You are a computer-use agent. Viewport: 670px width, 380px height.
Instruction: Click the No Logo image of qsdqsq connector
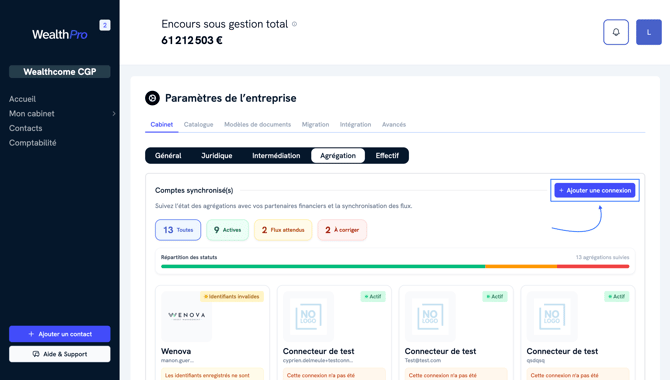[x=552, y=316]
